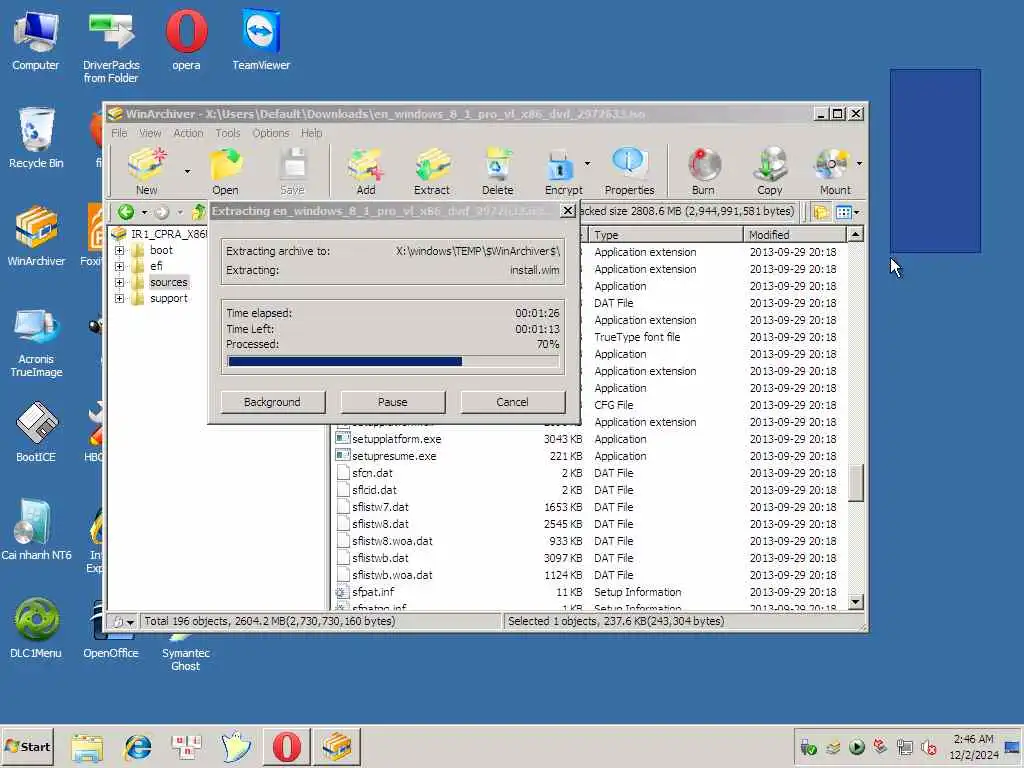Expand the support folder tree node
Image resolution: width=1024 pixels, height=768 pixels.
119,298
